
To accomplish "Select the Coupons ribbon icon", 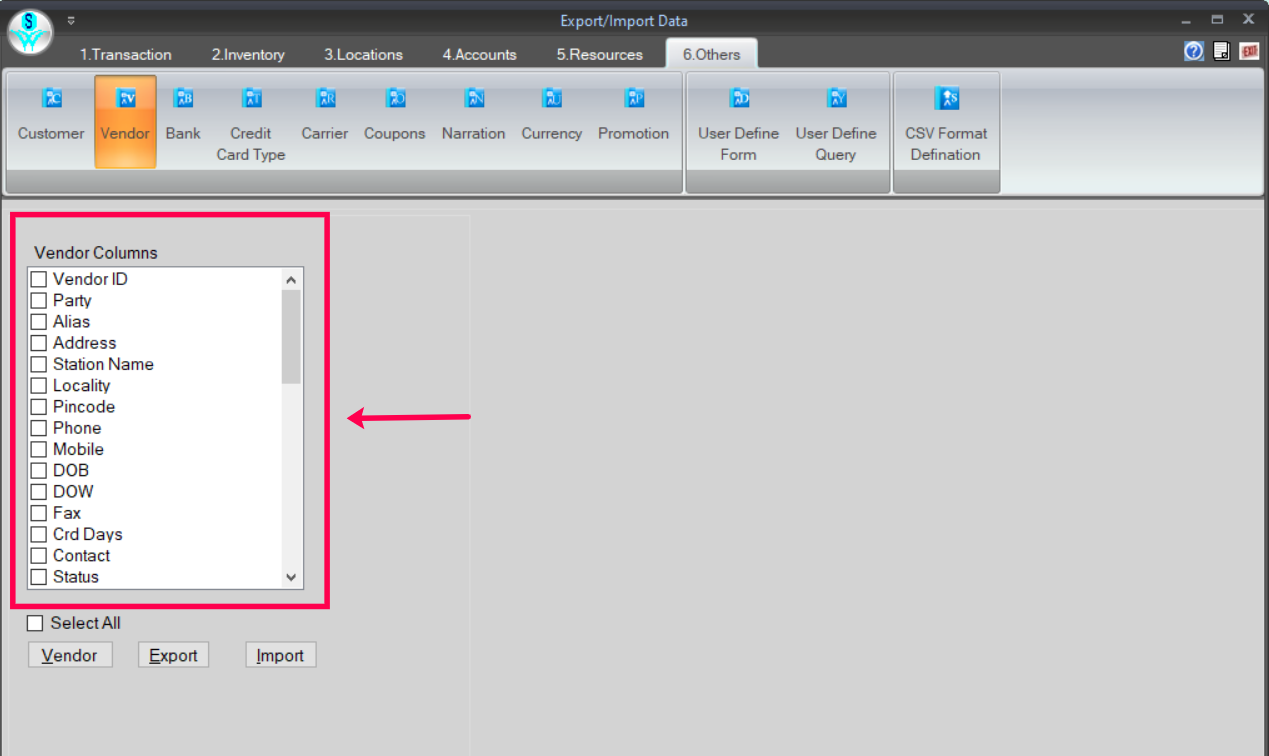I will [395, 121].
